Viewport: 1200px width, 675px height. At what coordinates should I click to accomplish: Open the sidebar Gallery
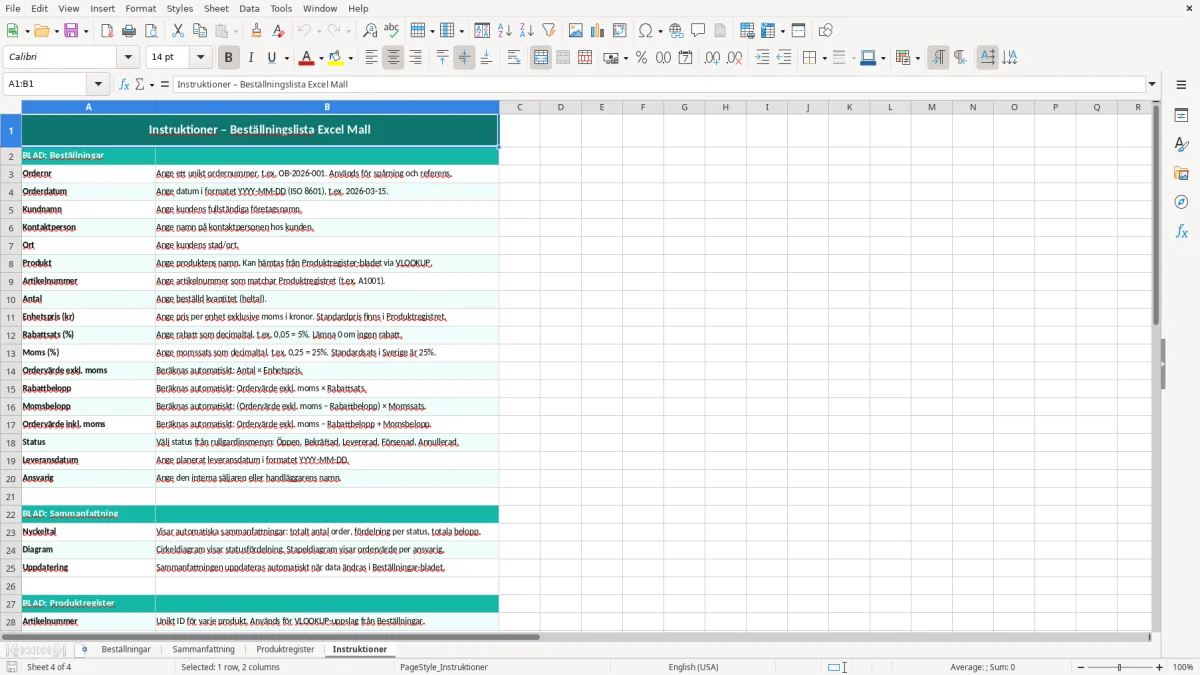pos(1181,173)
